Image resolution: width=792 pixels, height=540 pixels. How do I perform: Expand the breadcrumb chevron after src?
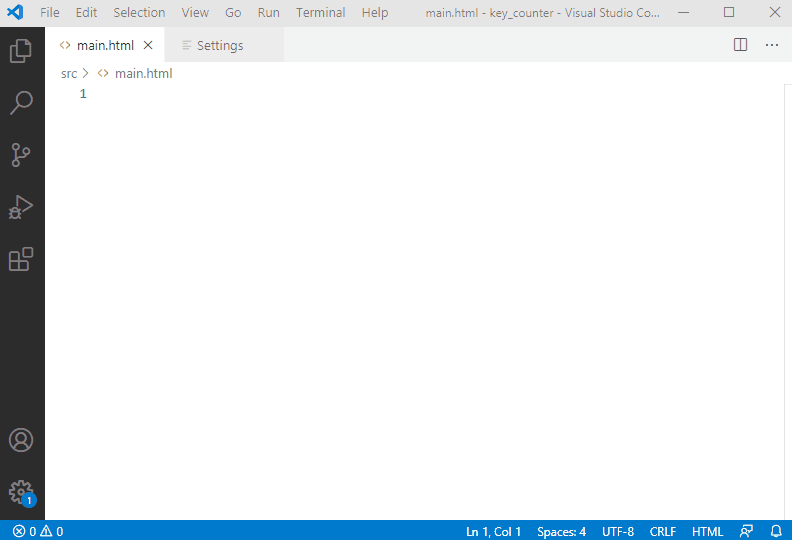[x=86, y=73]
